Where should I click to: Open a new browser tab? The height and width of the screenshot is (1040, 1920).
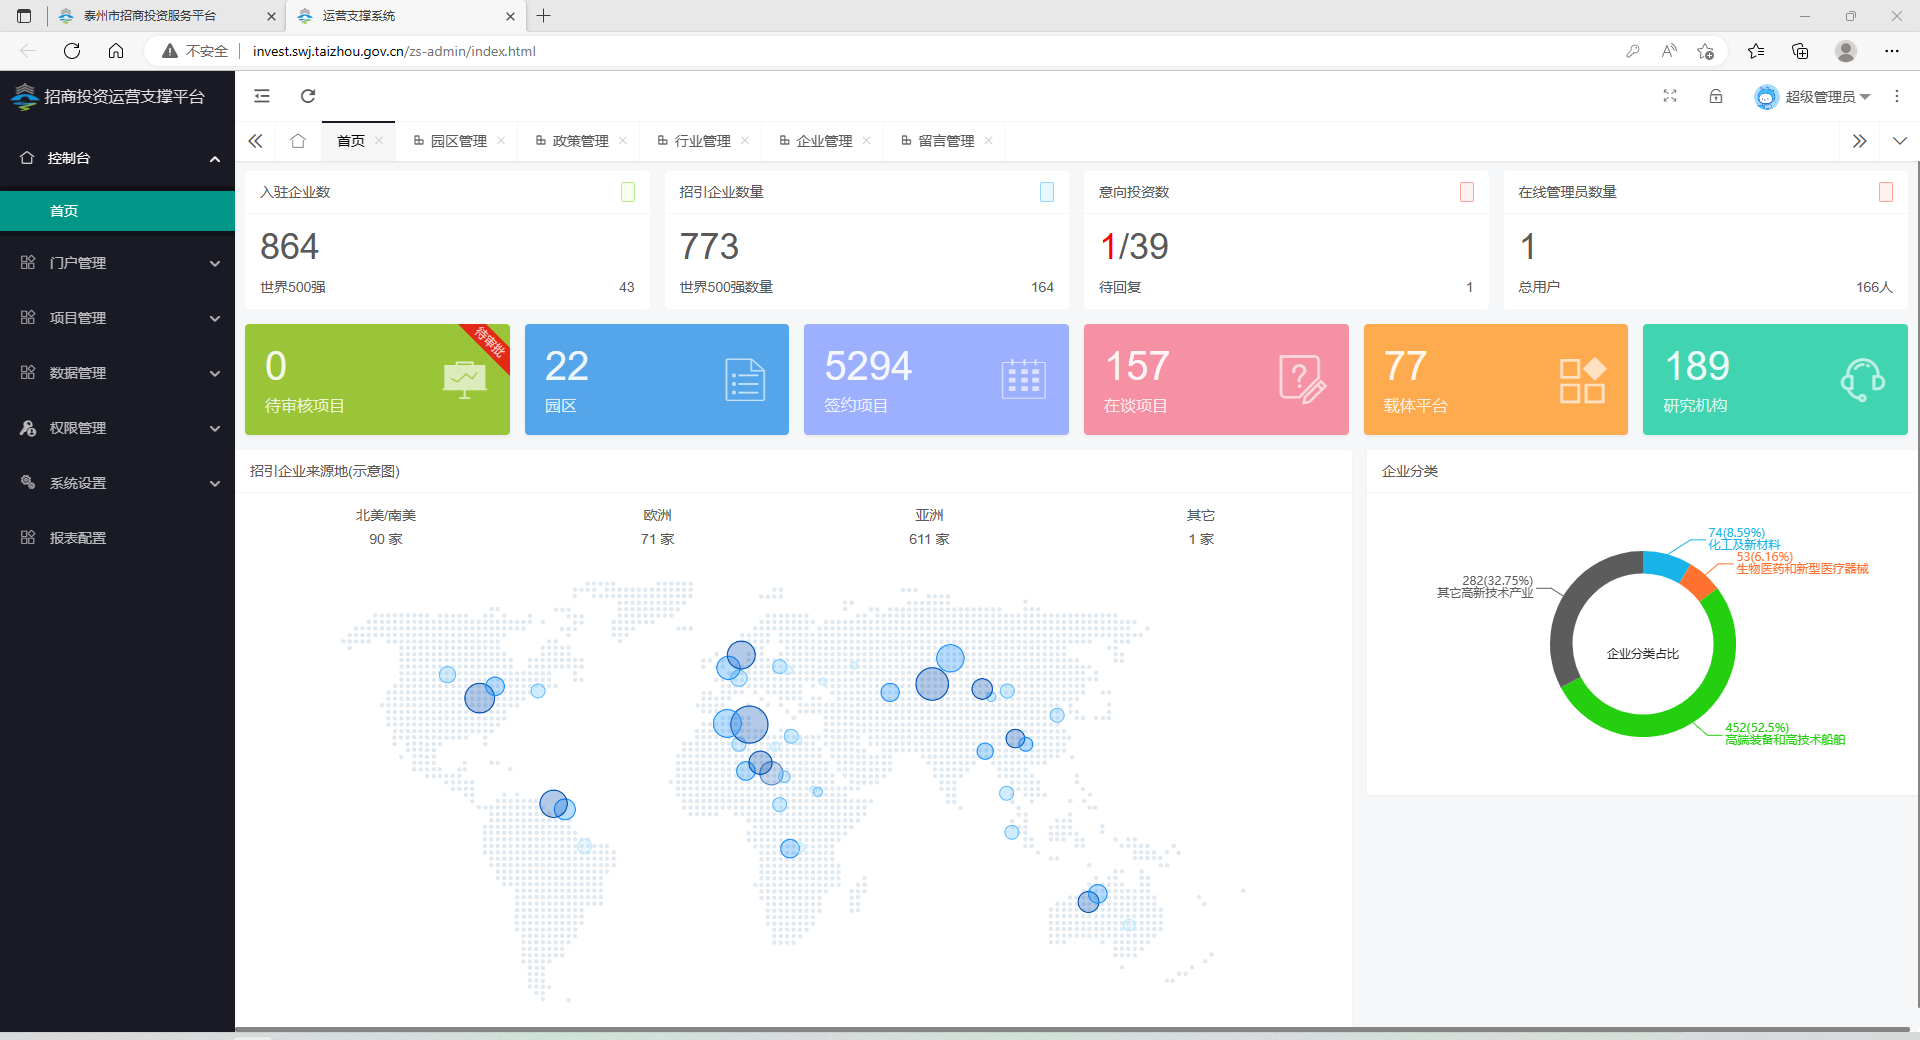pyautogui.click(x=544, y=16)
